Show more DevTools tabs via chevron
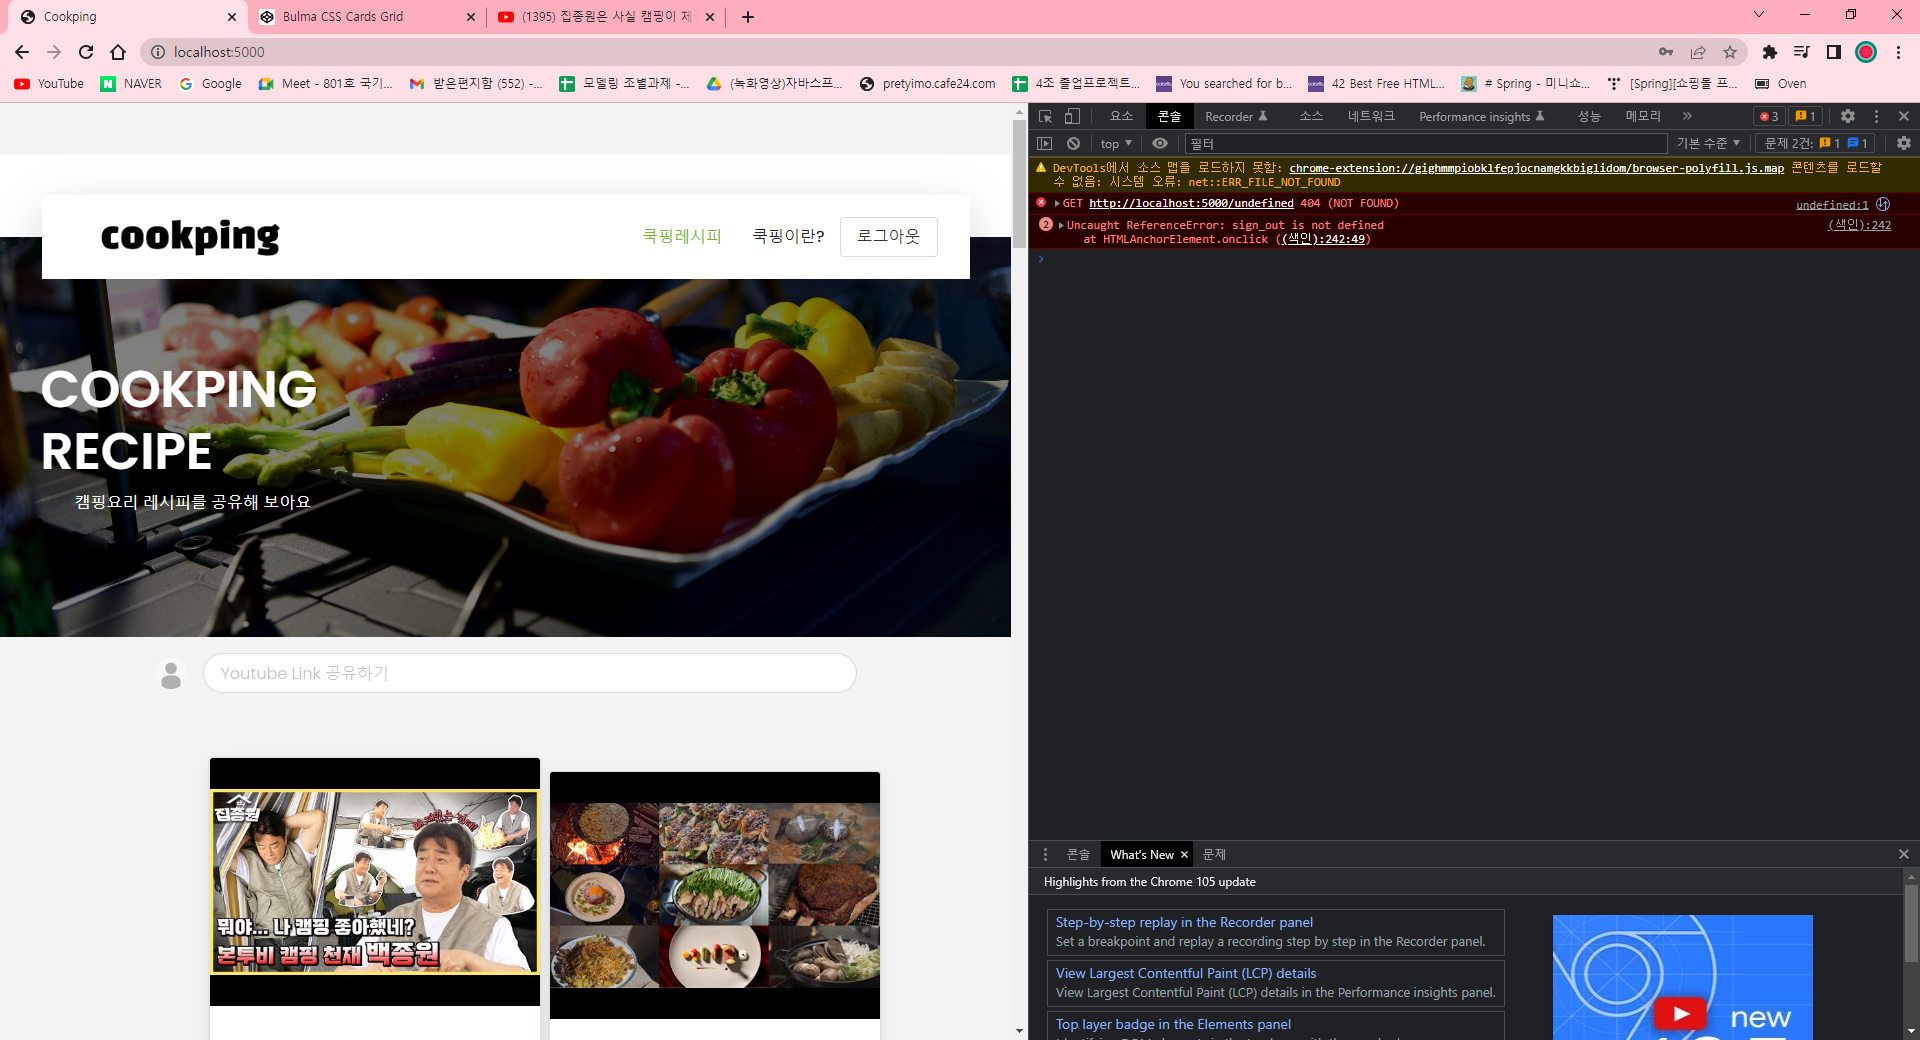1920x1040 pixels. [x=1687, y=116]
